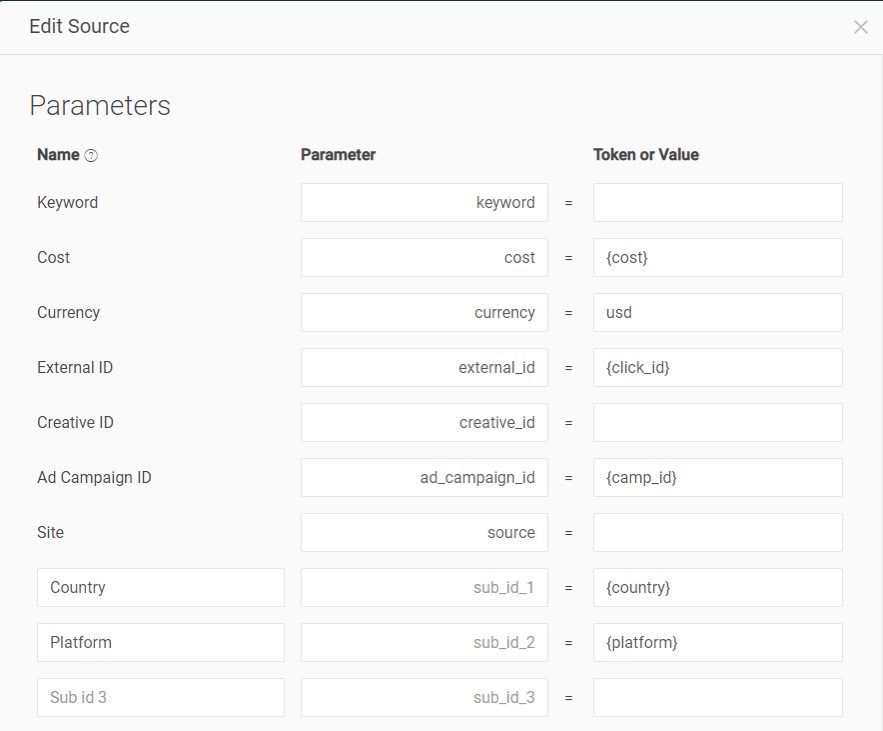
Task: Click the empty Keyword token value field
Action: pos(717,202)
